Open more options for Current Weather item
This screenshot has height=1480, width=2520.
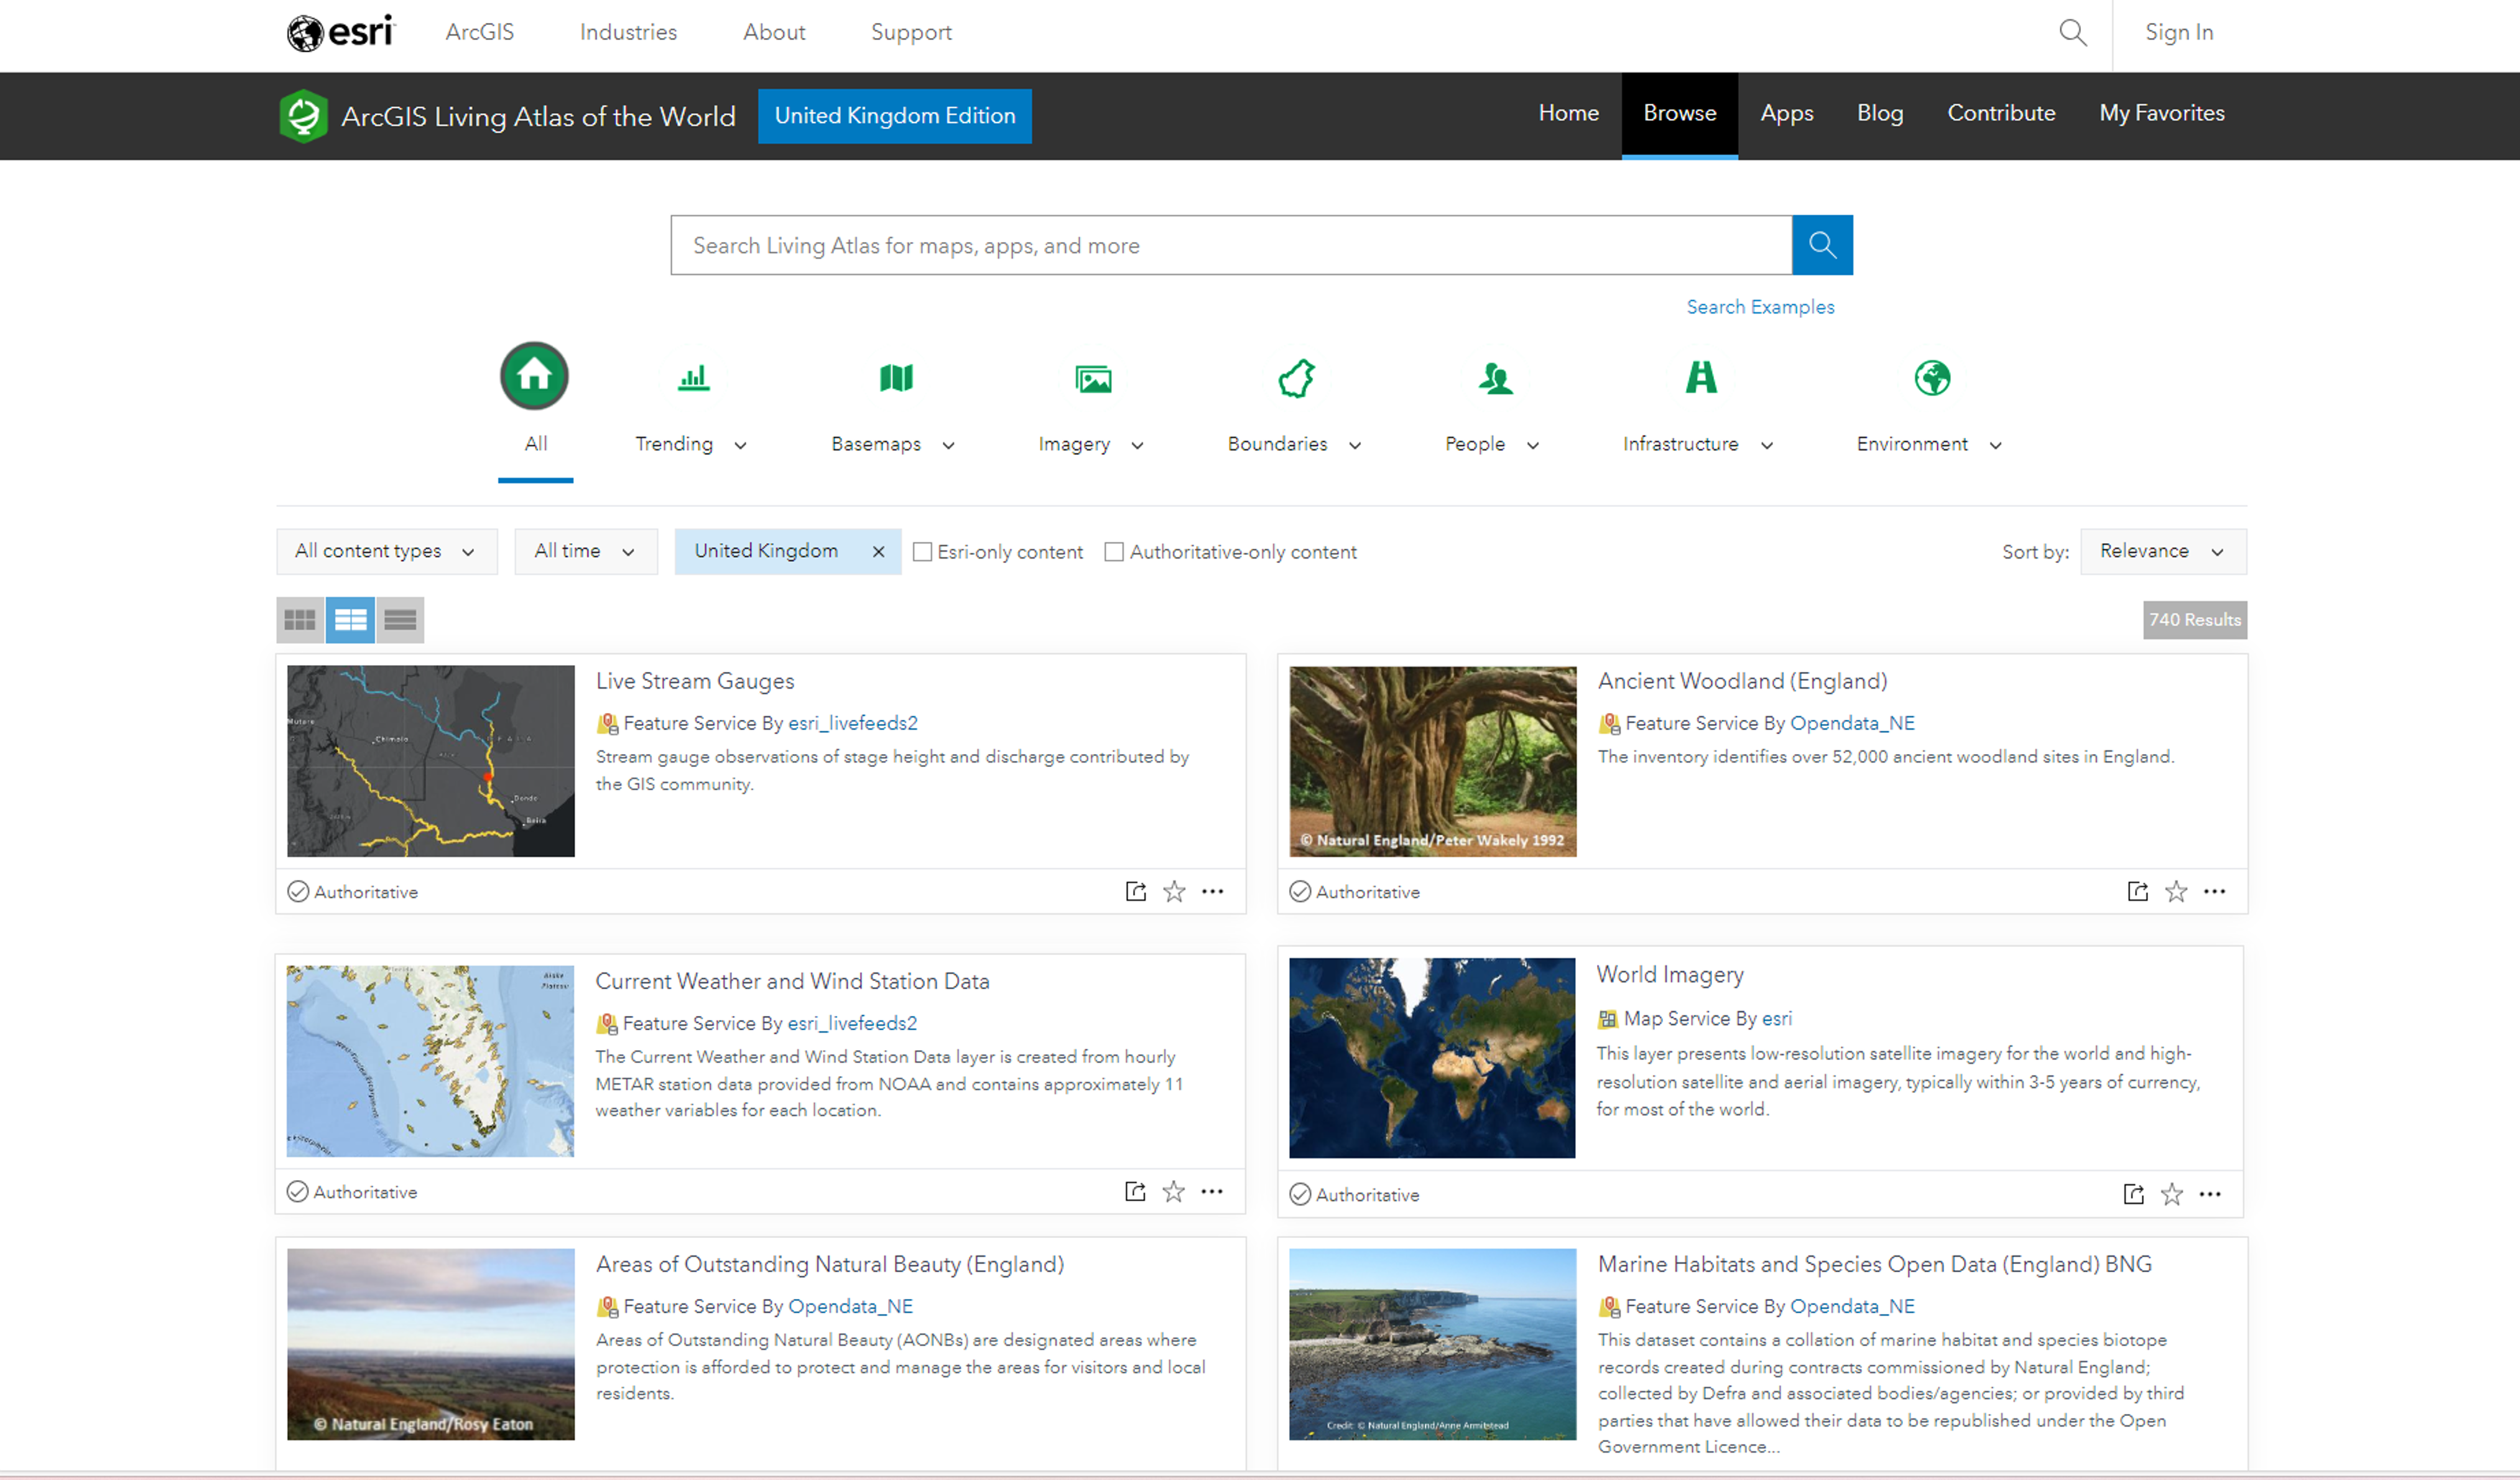click(1212, 1191)
